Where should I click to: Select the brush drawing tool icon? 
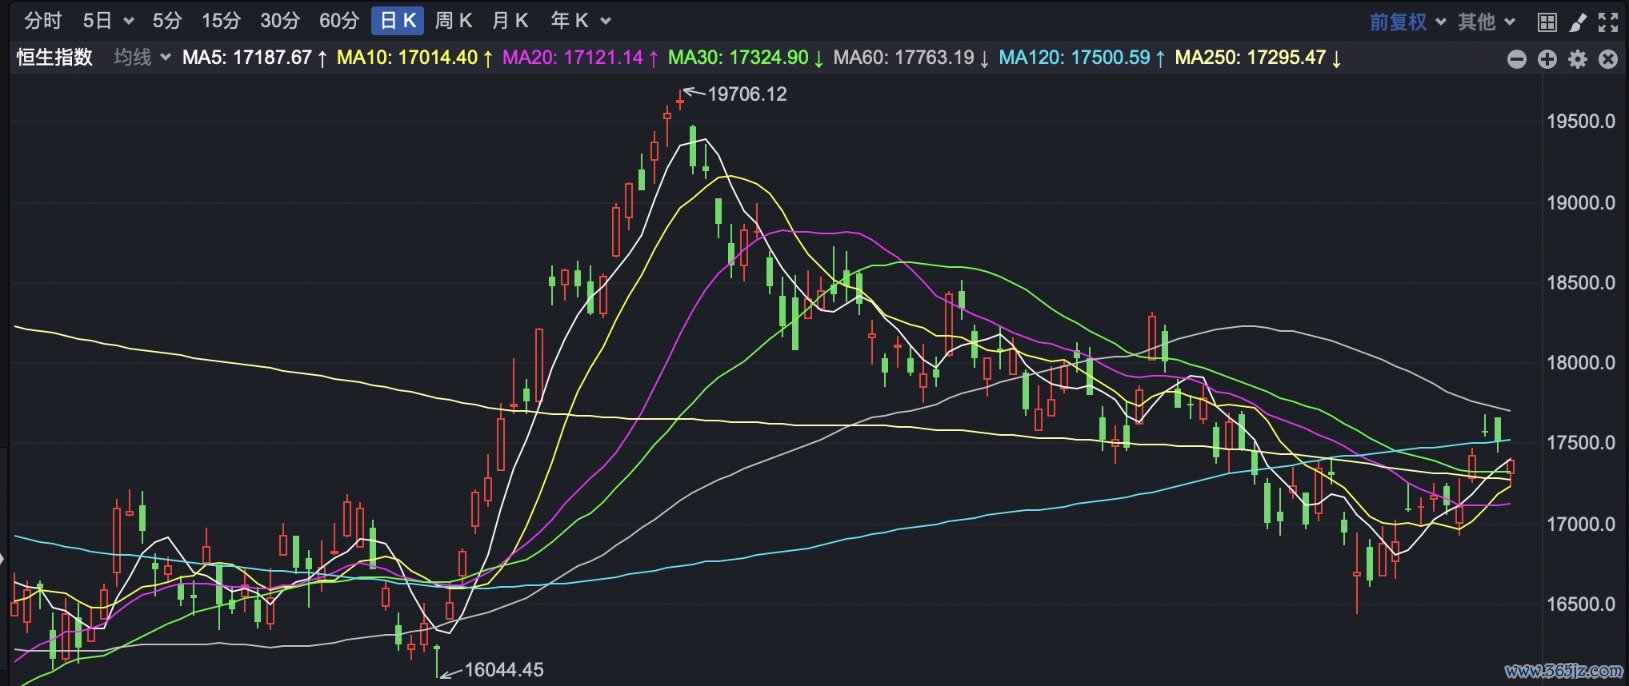tap(1578, 22)
